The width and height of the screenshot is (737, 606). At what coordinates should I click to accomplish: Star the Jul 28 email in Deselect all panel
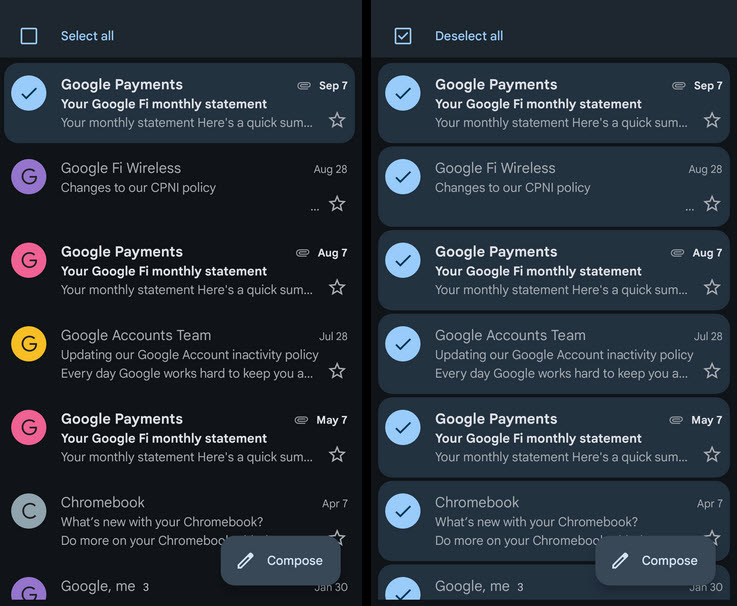pos(712,371)
